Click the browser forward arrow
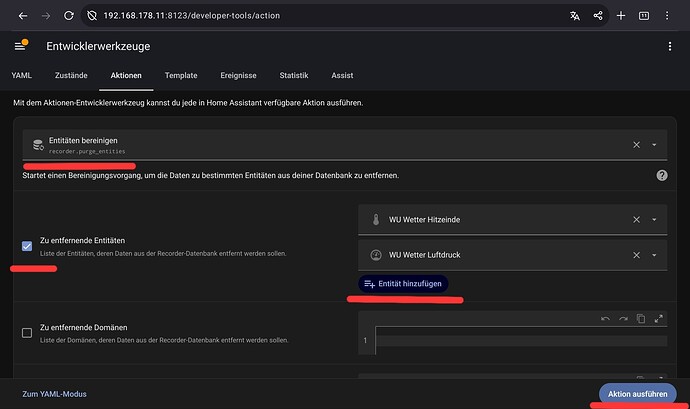Viewport: 690px width, 409px height. 46,16
